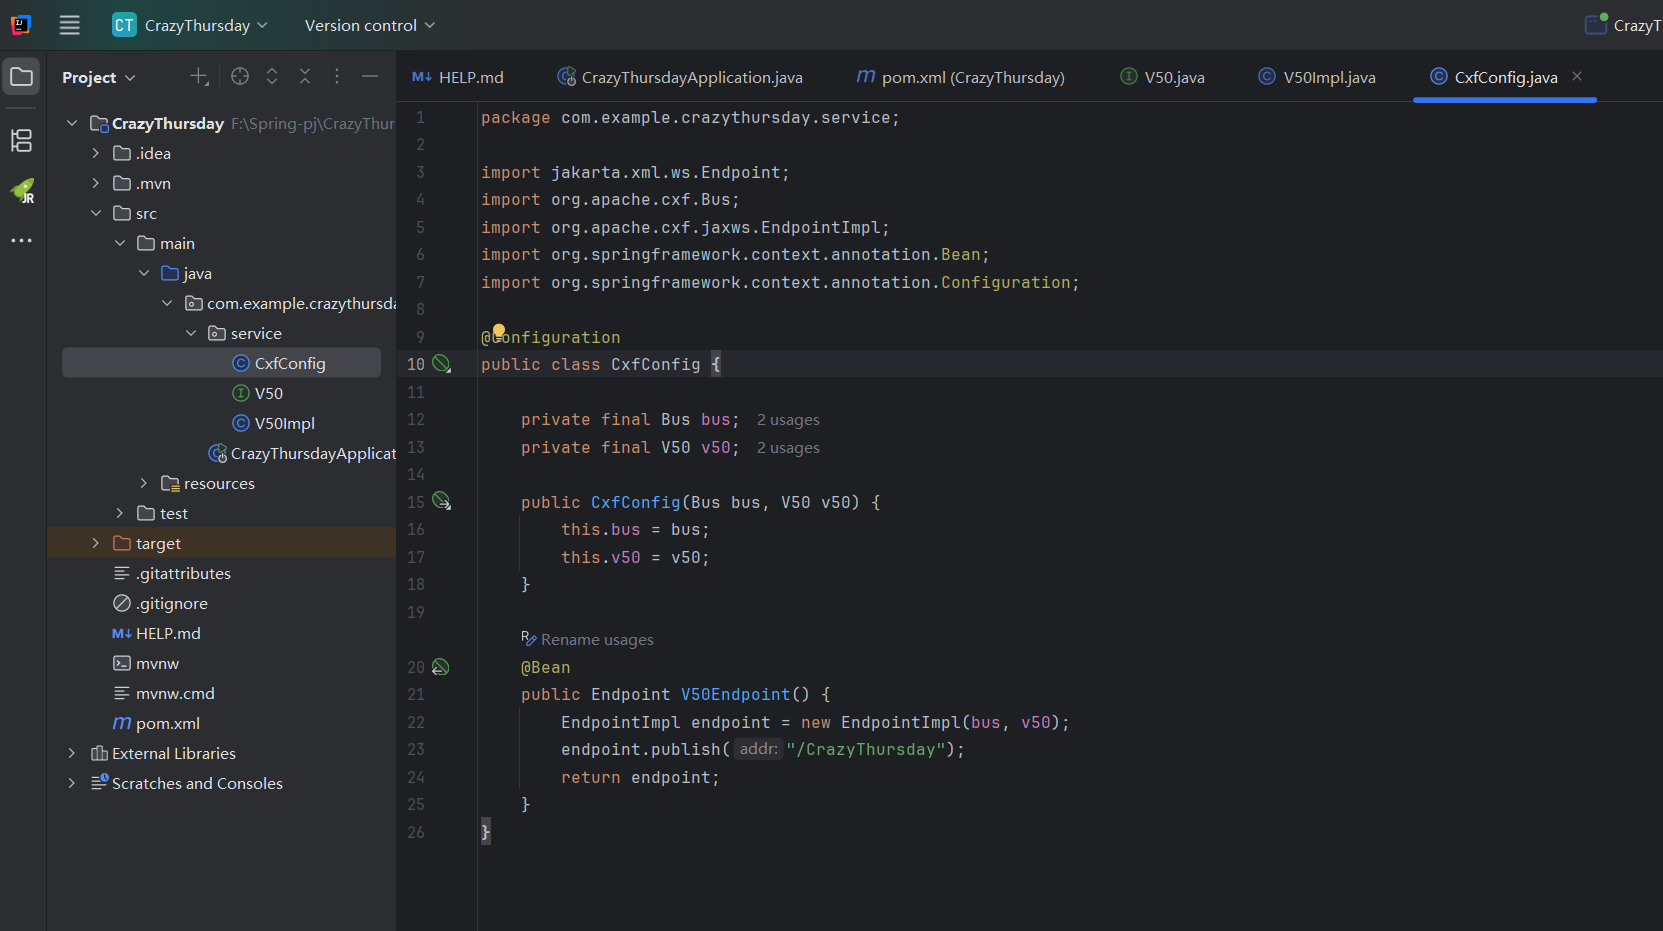
Task: Collapse All nodes in Project panel
Action: click(305, 76)
